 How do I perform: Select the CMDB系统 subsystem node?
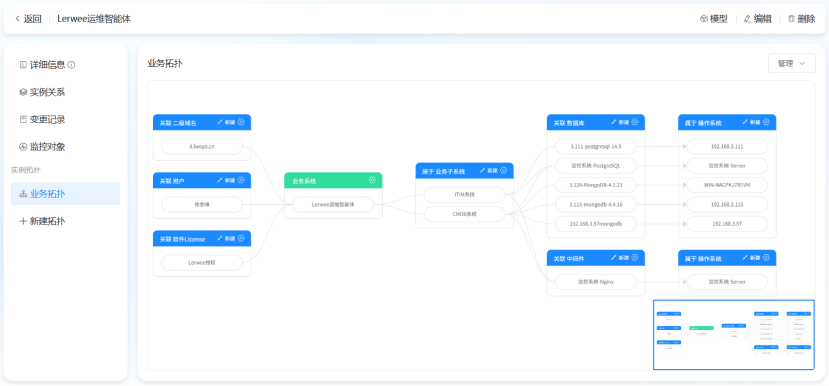(x=465, y=214)
